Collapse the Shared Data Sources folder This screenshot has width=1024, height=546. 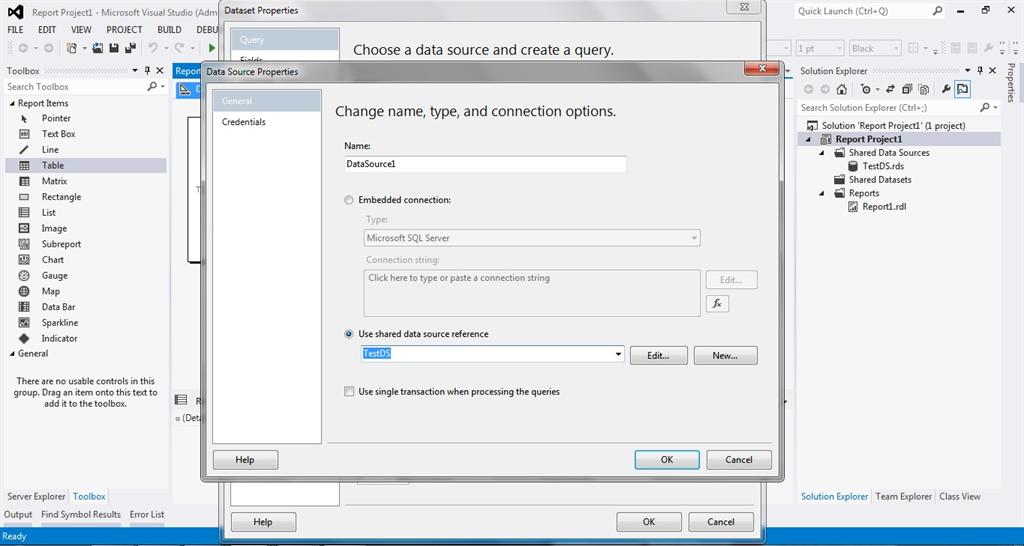point(822,153)
